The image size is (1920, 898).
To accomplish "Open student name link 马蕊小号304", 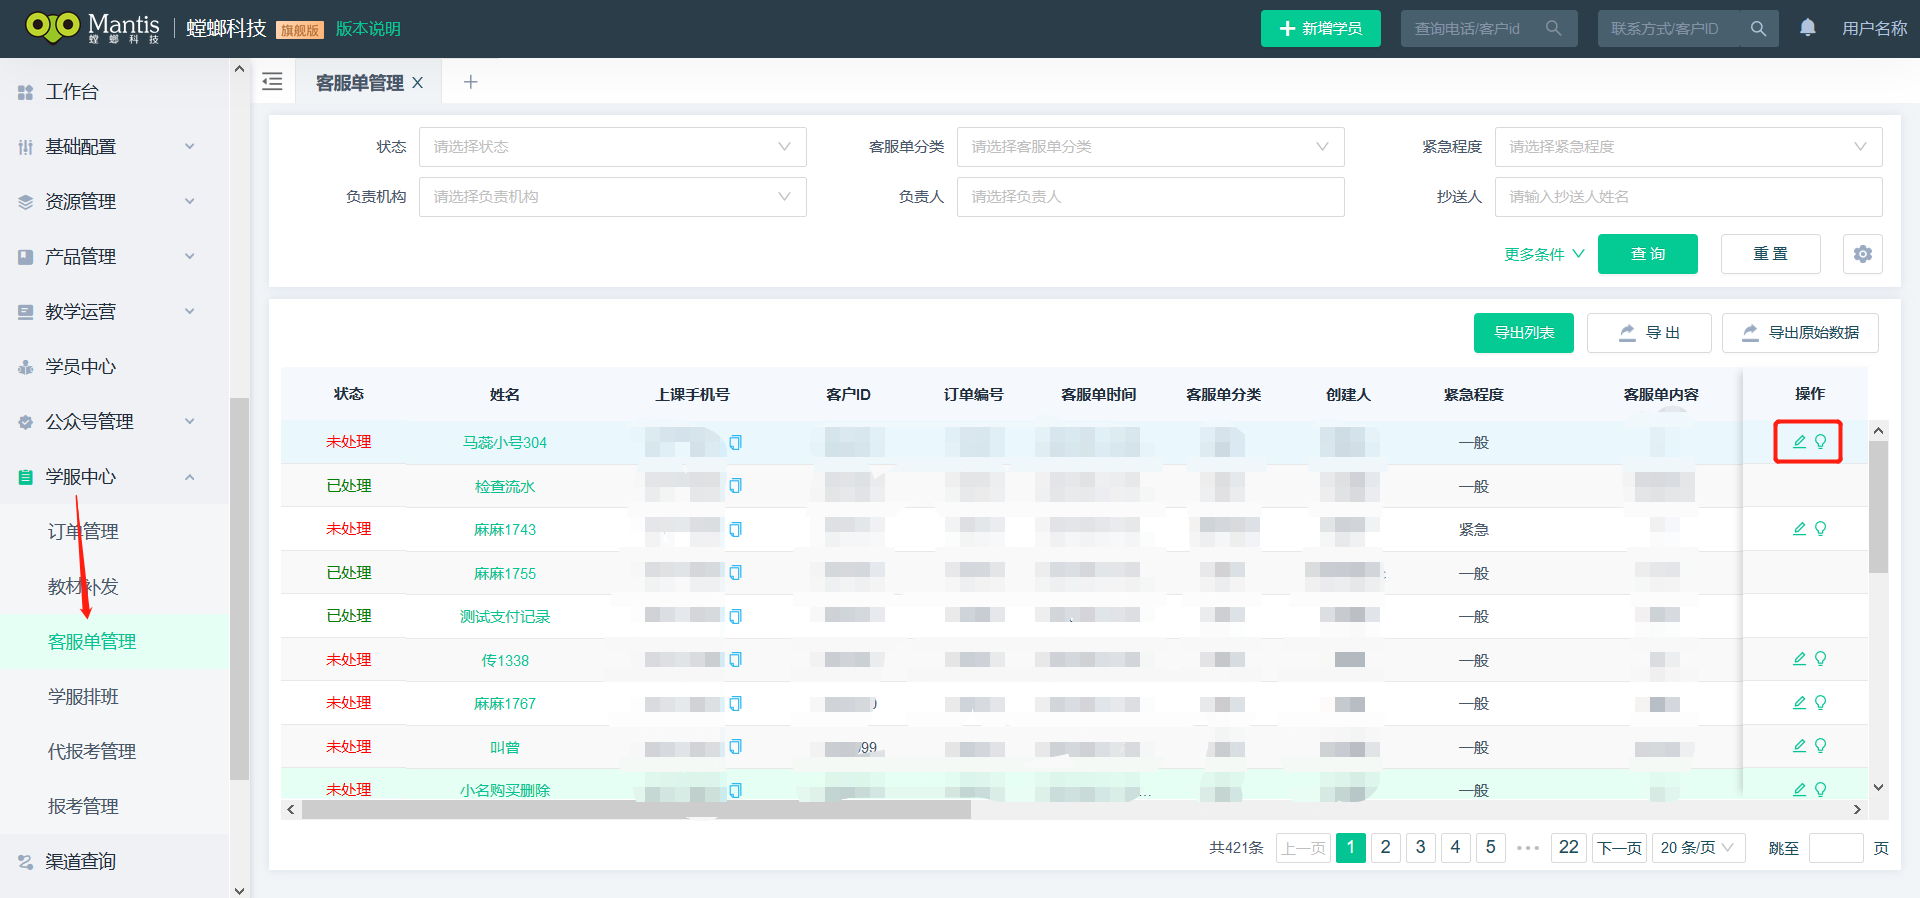I will click(x=505, y=443).
